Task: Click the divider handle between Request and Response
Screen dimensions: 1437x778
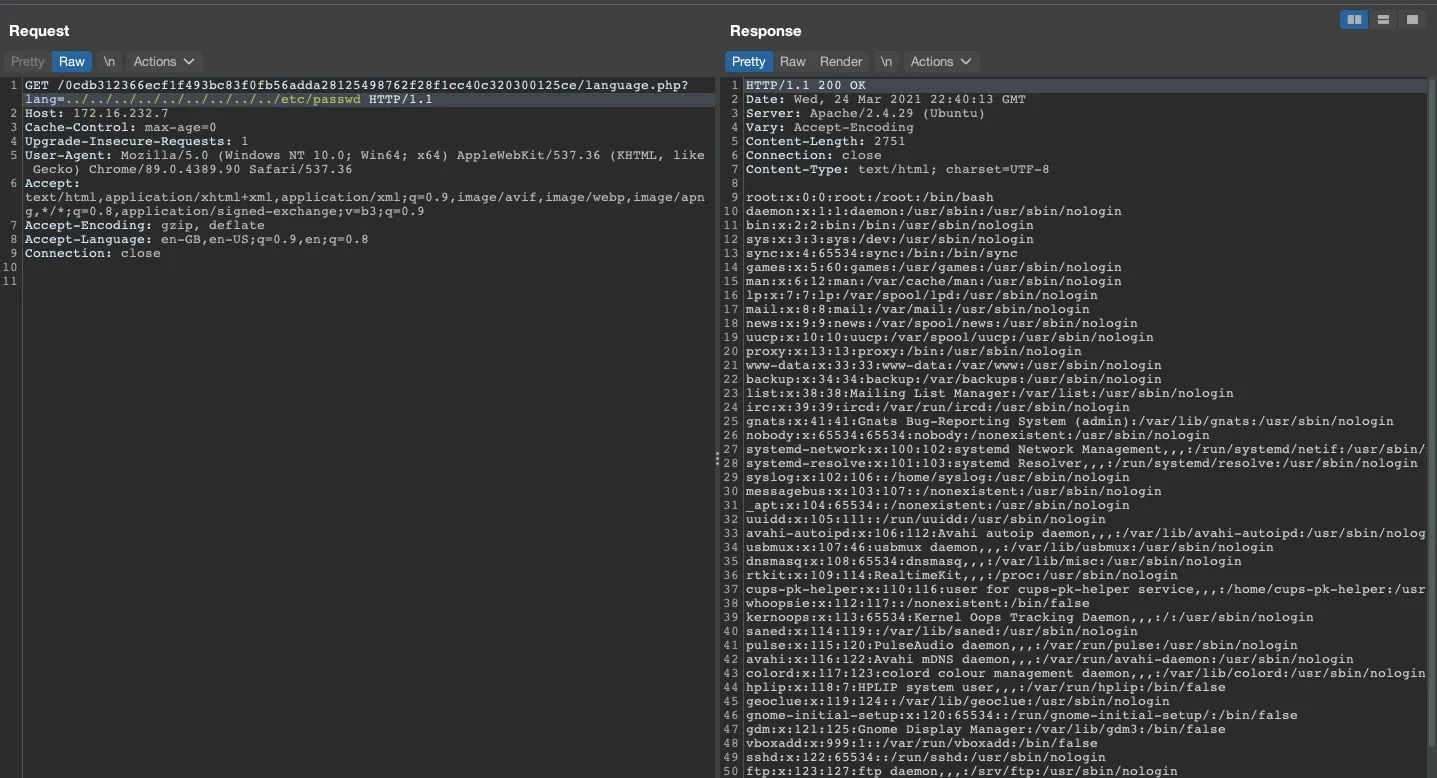Action: click(717, 458)
